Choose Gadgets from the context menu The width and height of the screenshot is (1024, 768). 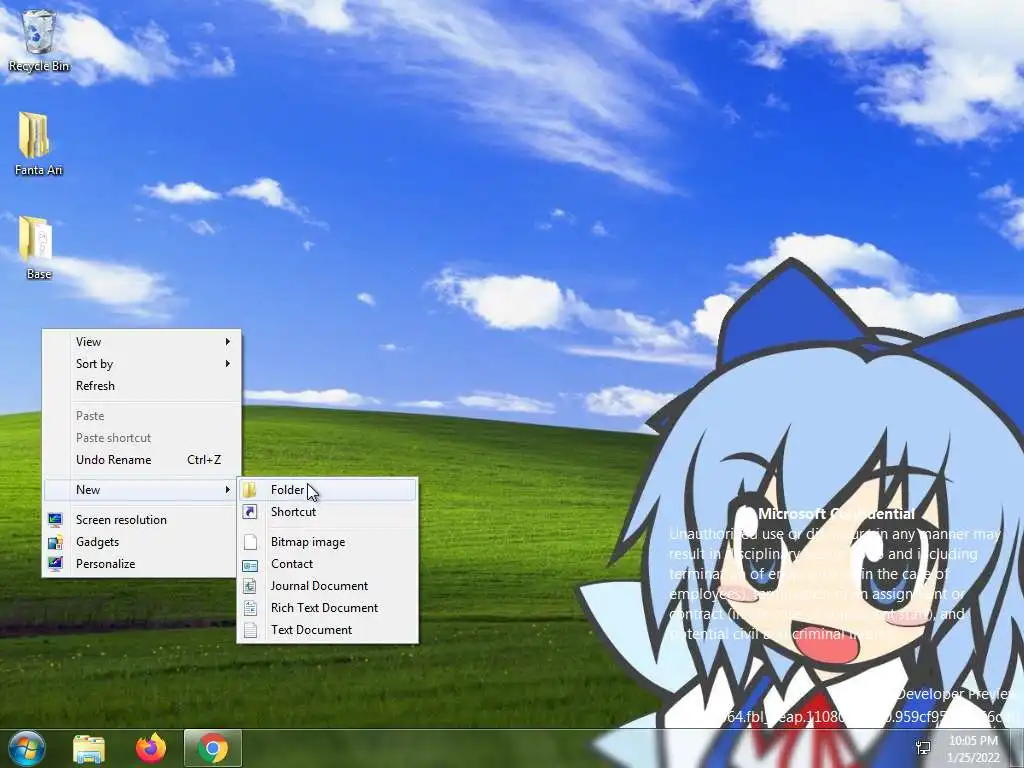point(142,542)
